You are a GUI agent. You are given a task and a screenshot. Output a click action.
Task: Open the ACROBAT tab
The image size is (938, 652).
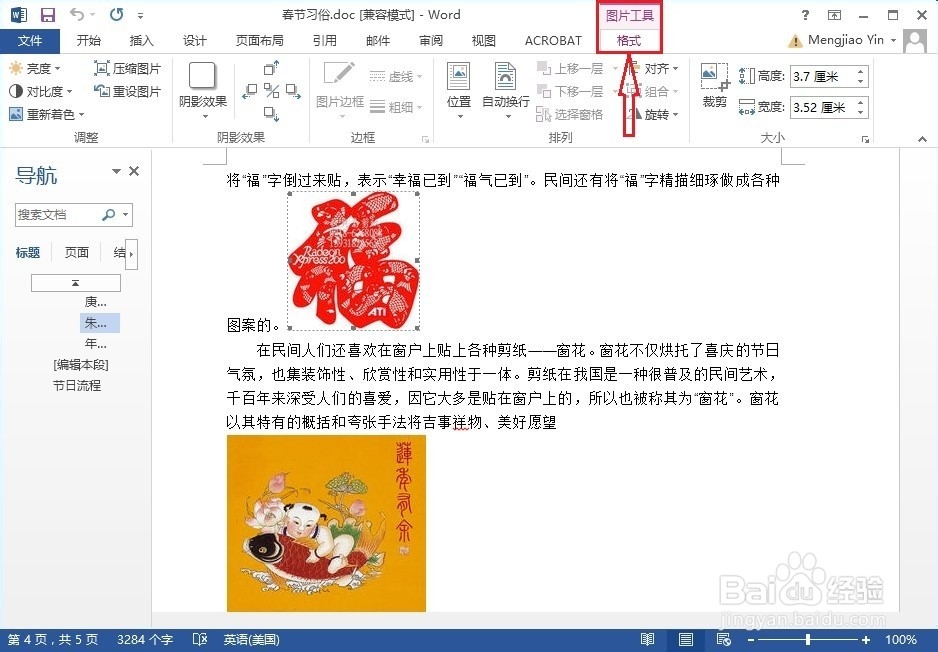pos(553,41)
